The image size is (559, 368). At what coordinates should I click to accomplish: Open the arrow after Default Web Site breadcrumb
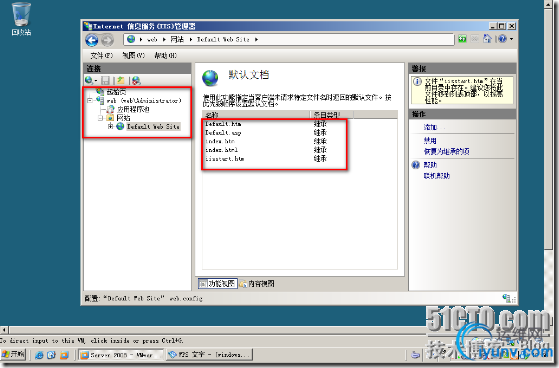click(256, 39)
